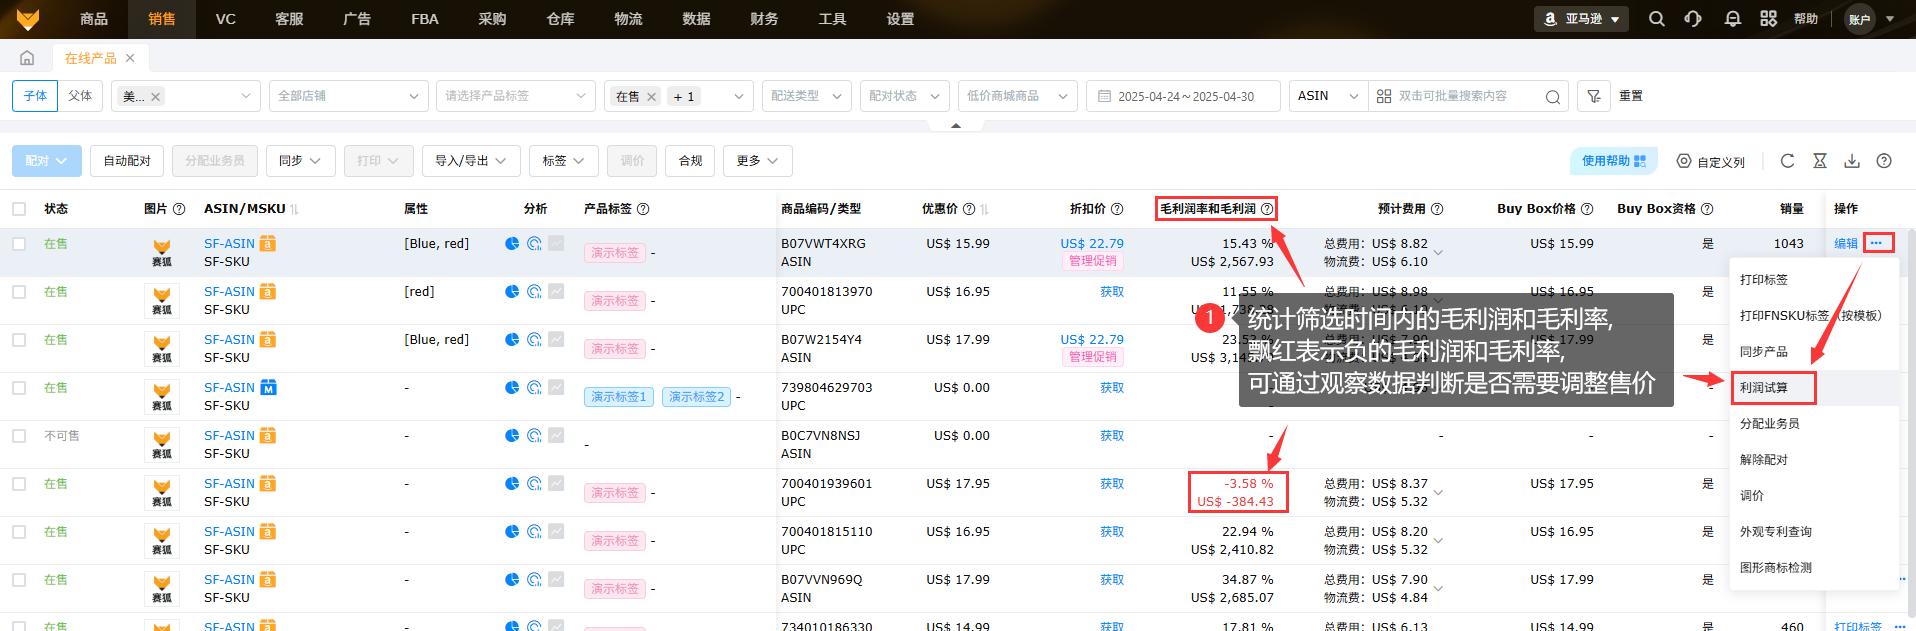Image resolution: width=1916 pixels, height=631 pixels.
Task: Open notifications bell icon
Action: 1732,19
